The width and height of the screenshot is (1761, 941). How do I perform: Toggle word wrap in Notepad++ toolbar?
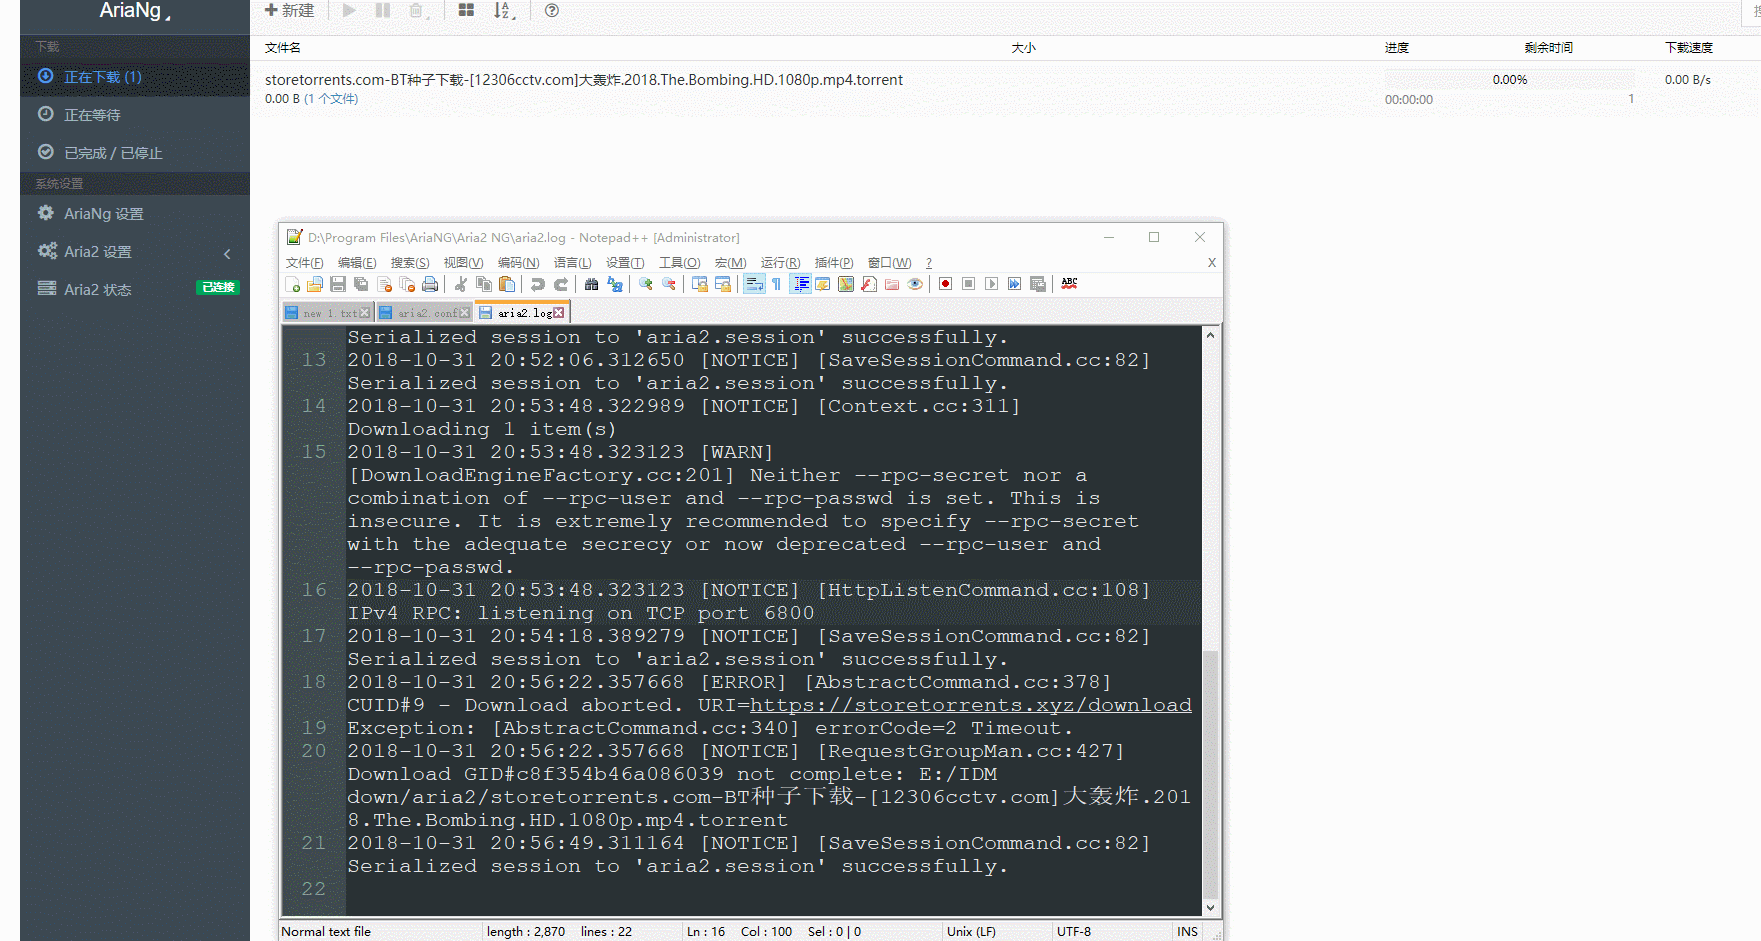[754, 285]
